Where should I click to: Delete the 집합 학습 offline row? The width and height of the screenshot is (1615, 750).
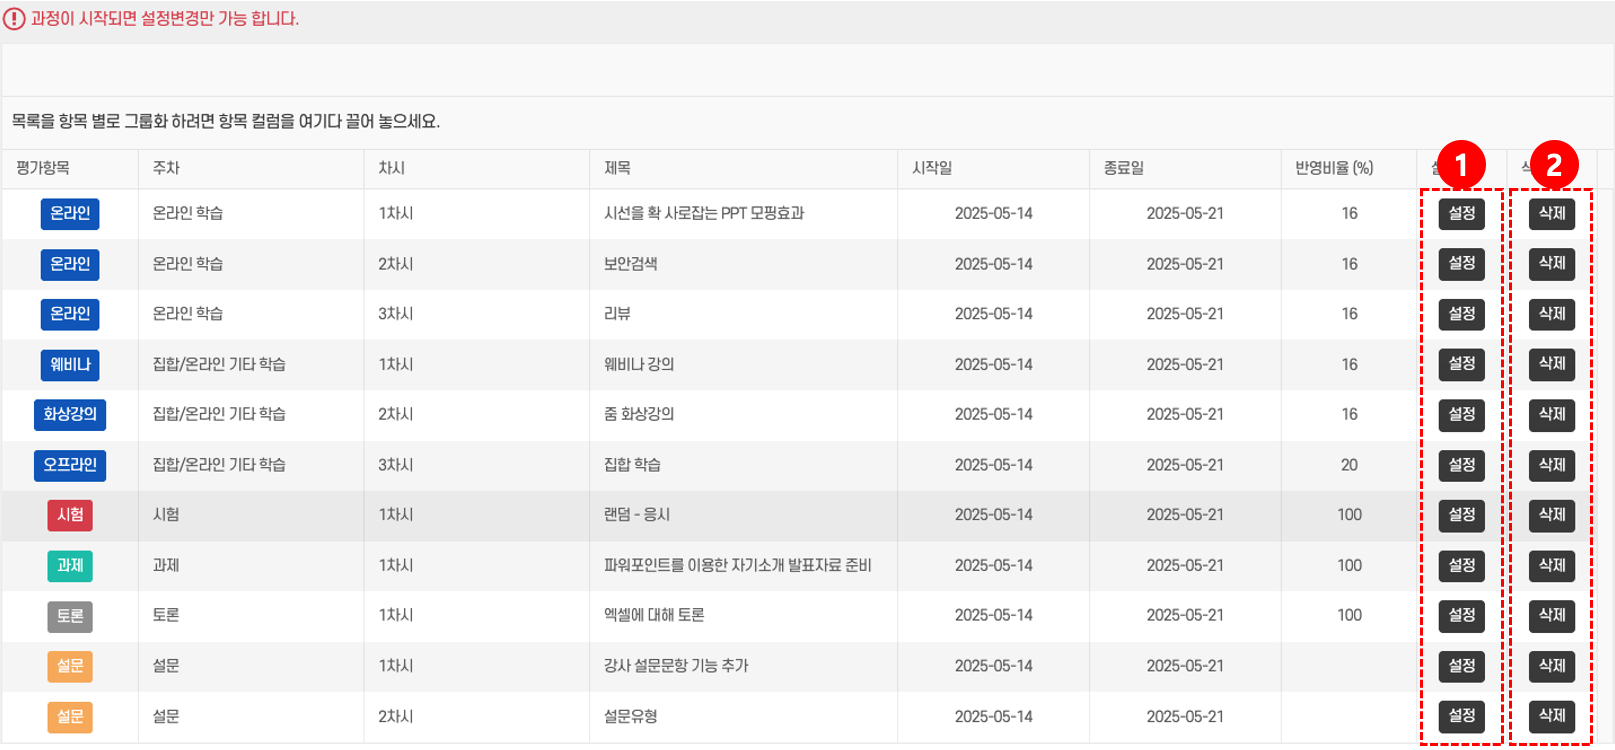[1551, 465]
